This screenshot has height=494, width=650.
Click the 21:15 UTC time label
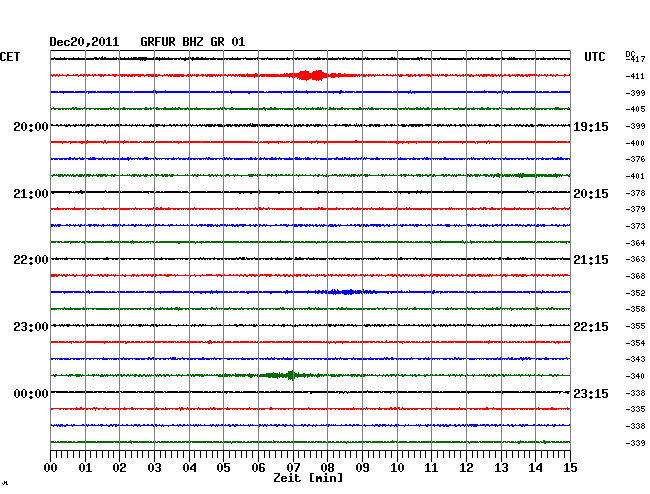591,260
